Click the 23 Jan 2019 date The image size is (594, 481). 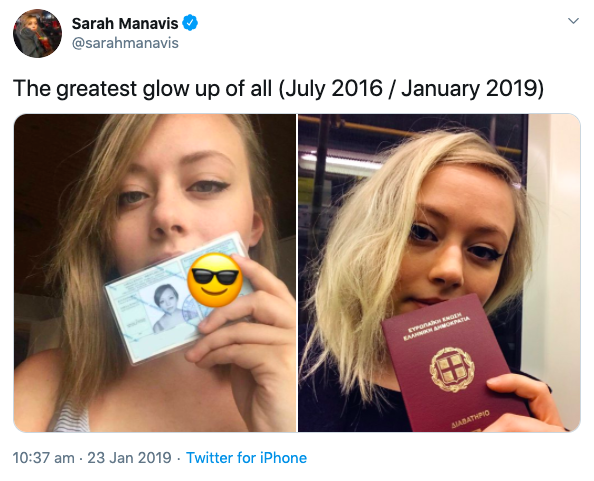pos(130,458)
